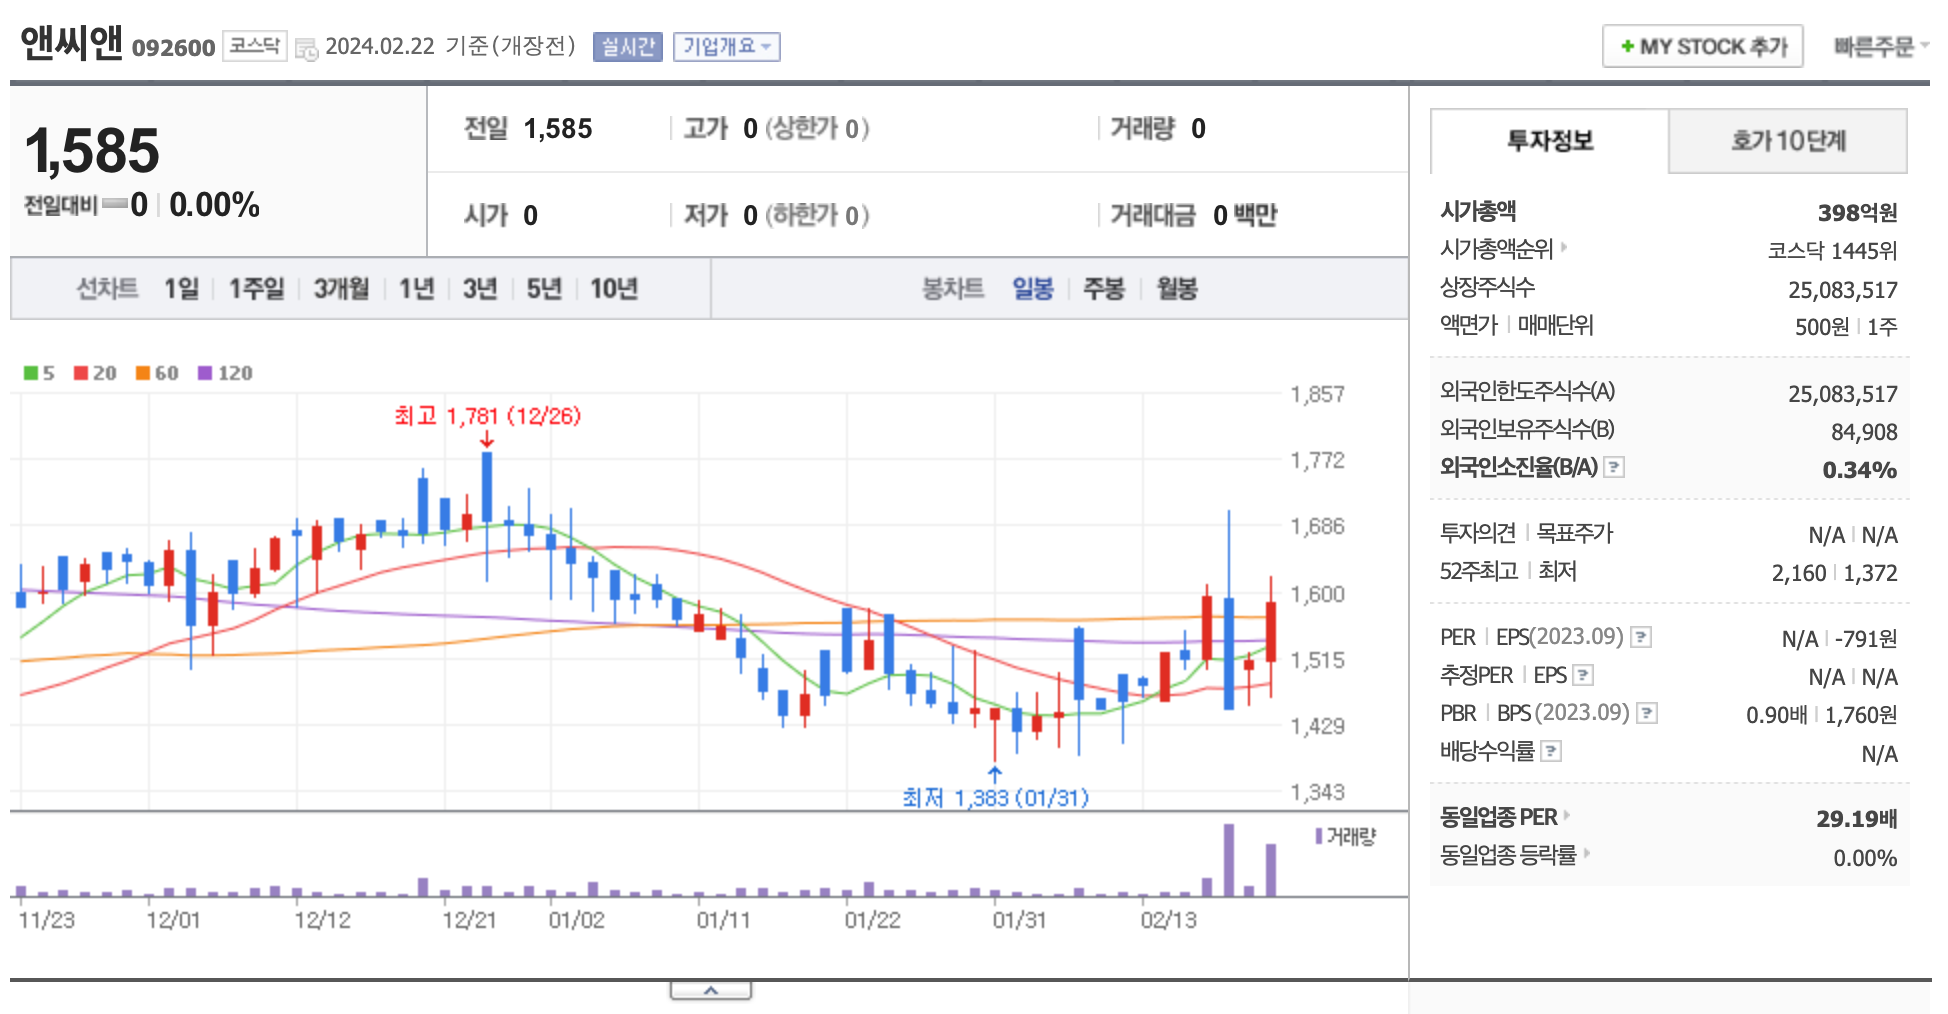The image size is (1948, 1014).
Task: Click the chart refresh icon beside the date
Action: click(x=307, y=47)
